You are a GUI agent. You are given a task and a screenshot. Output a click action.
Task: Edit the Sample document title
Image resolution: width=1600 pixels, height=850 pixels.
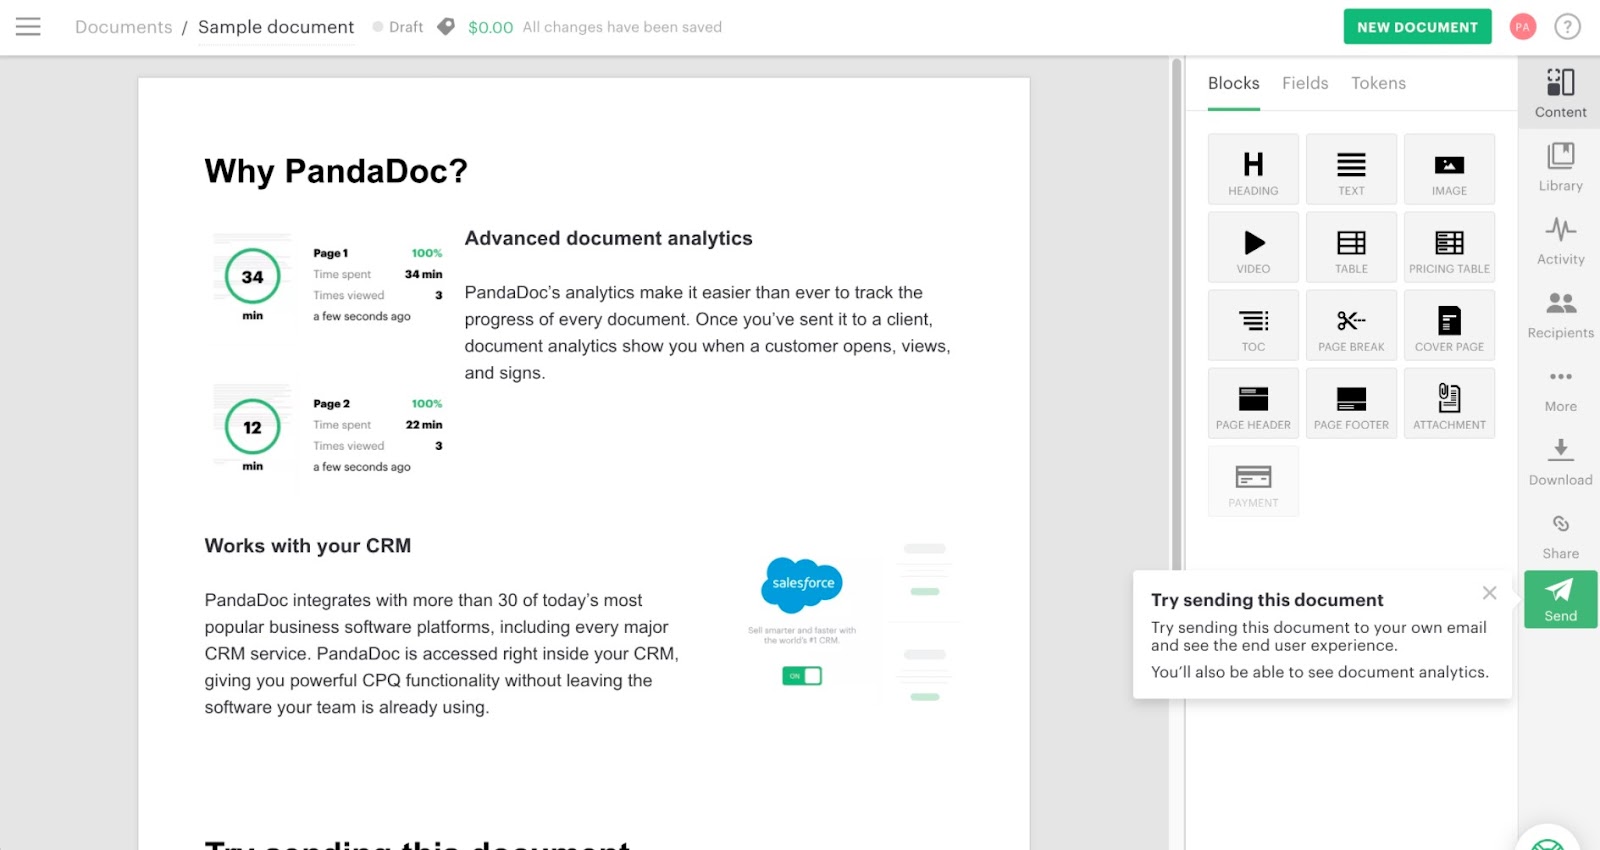[x=276, y=27]
